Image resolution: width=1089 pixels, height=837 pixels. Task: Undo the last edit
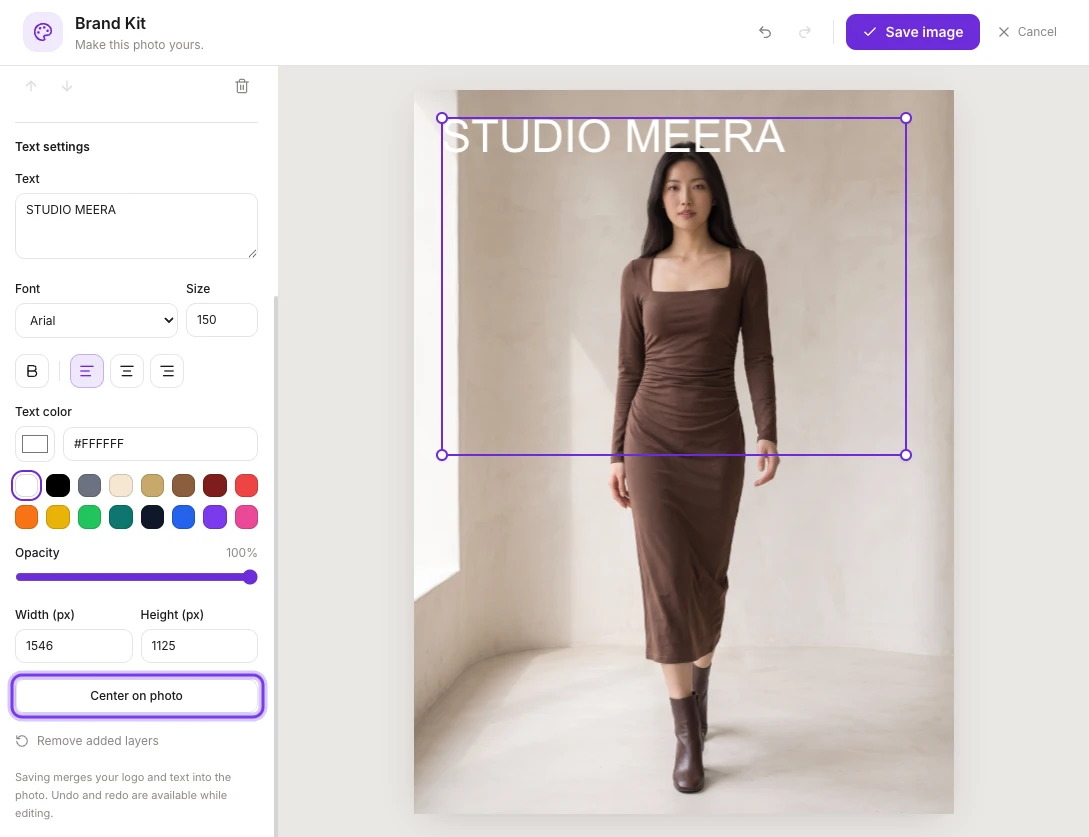765,32
